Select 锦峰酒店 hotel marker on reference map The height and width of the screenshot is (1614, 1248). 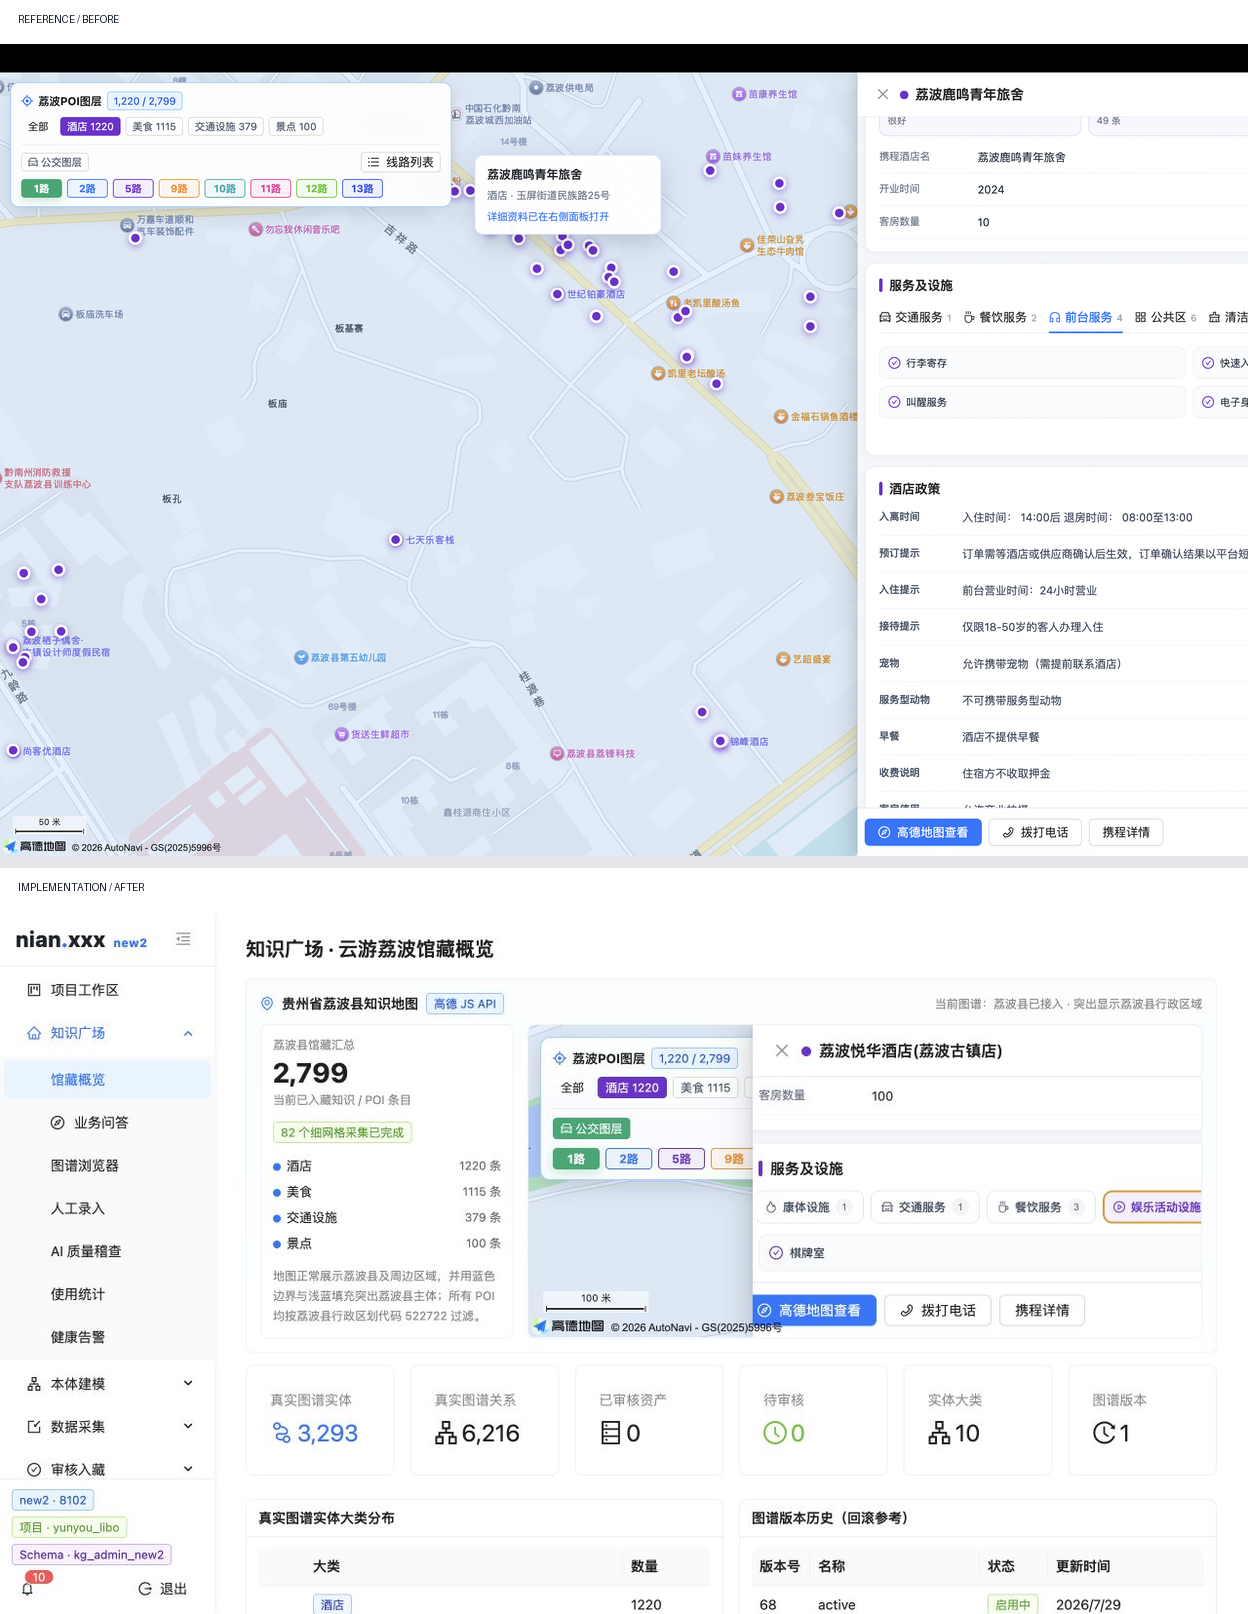coord(720,741)
